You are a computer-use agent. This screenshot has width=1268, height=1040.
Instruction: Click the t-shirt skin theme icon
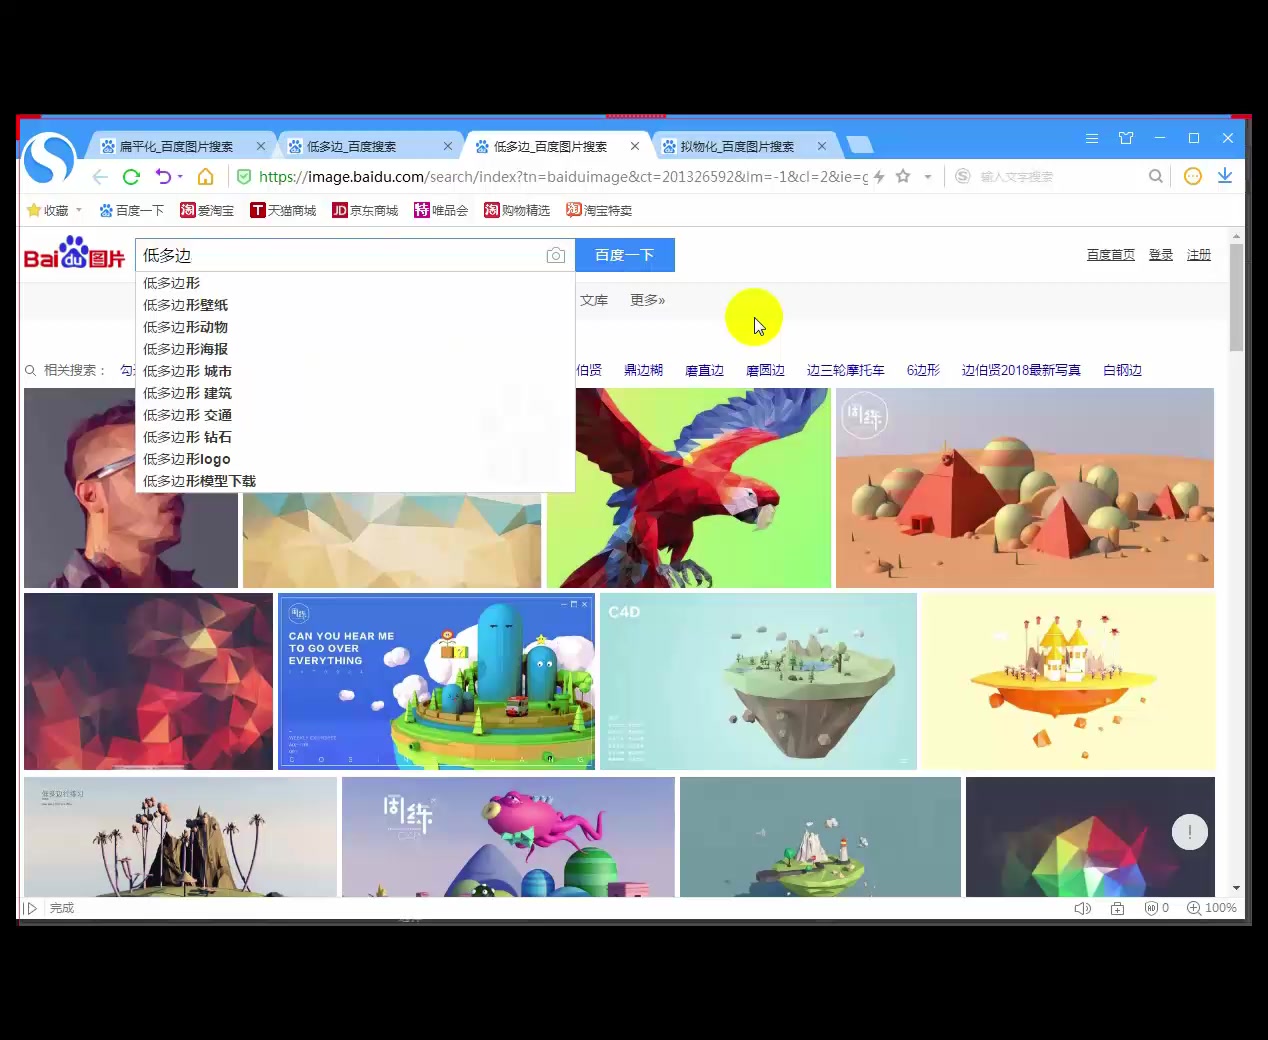point(1126,138)
